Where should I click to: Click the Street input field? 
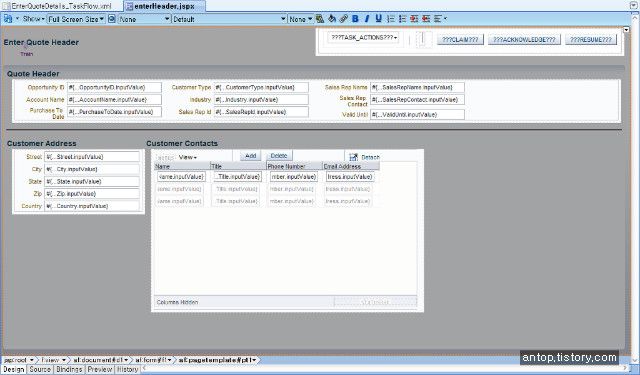pos(92,157)
